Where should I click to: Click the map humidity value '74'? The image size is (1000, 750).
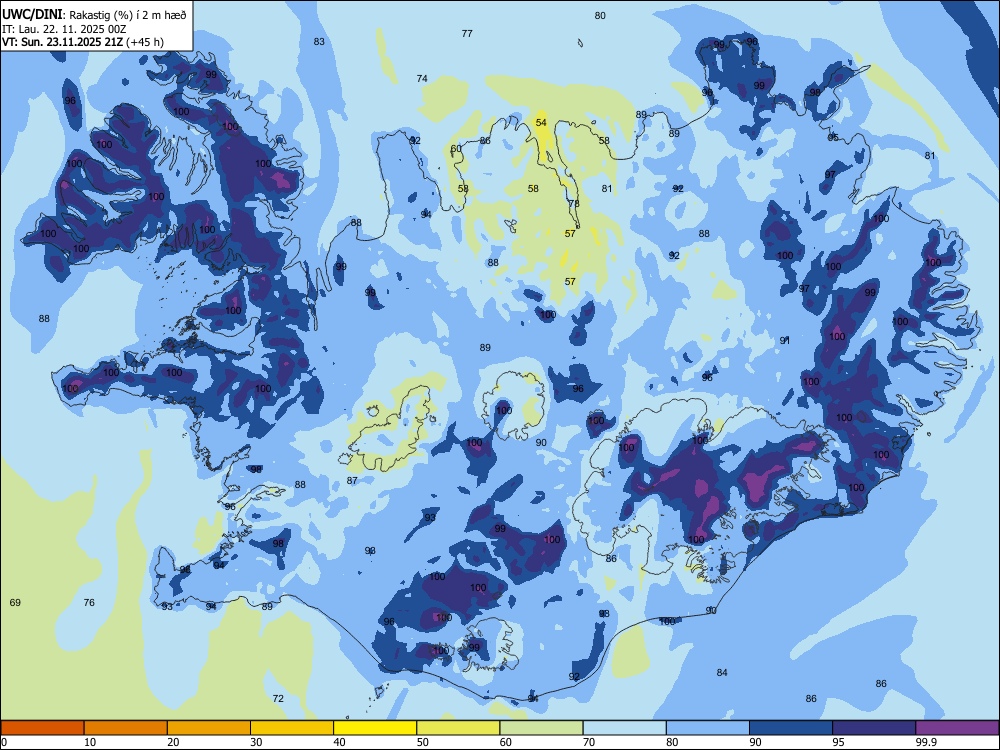[x=422, y=79]
